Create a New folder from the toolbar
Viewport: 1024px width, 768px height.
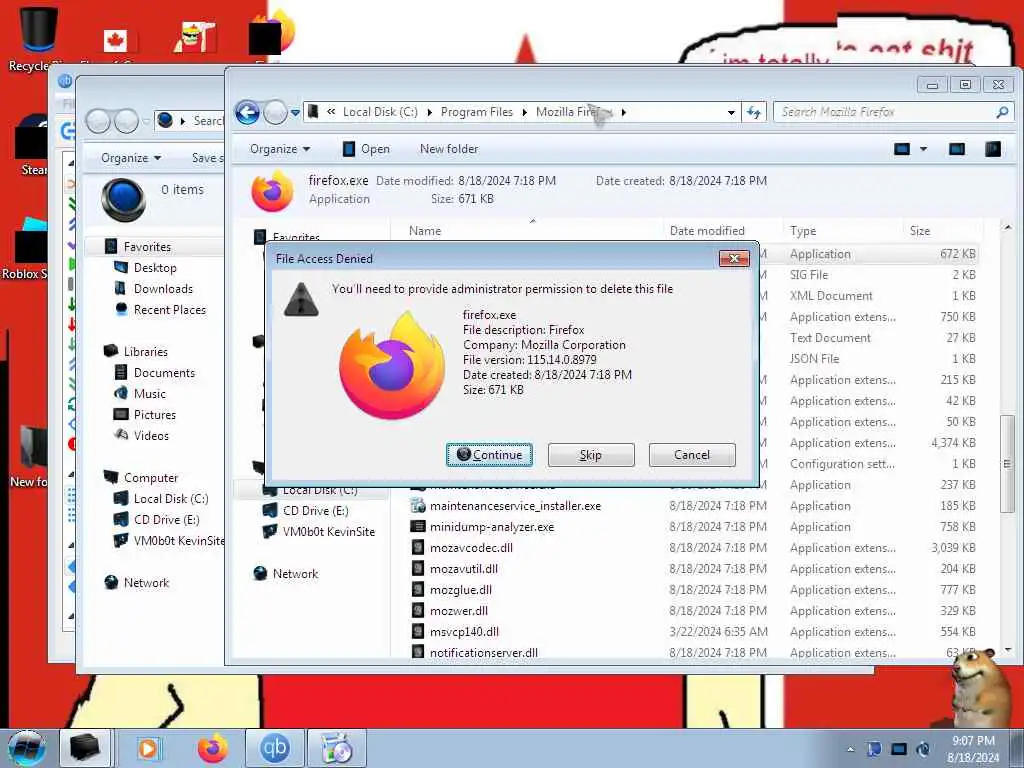(449, 149)
